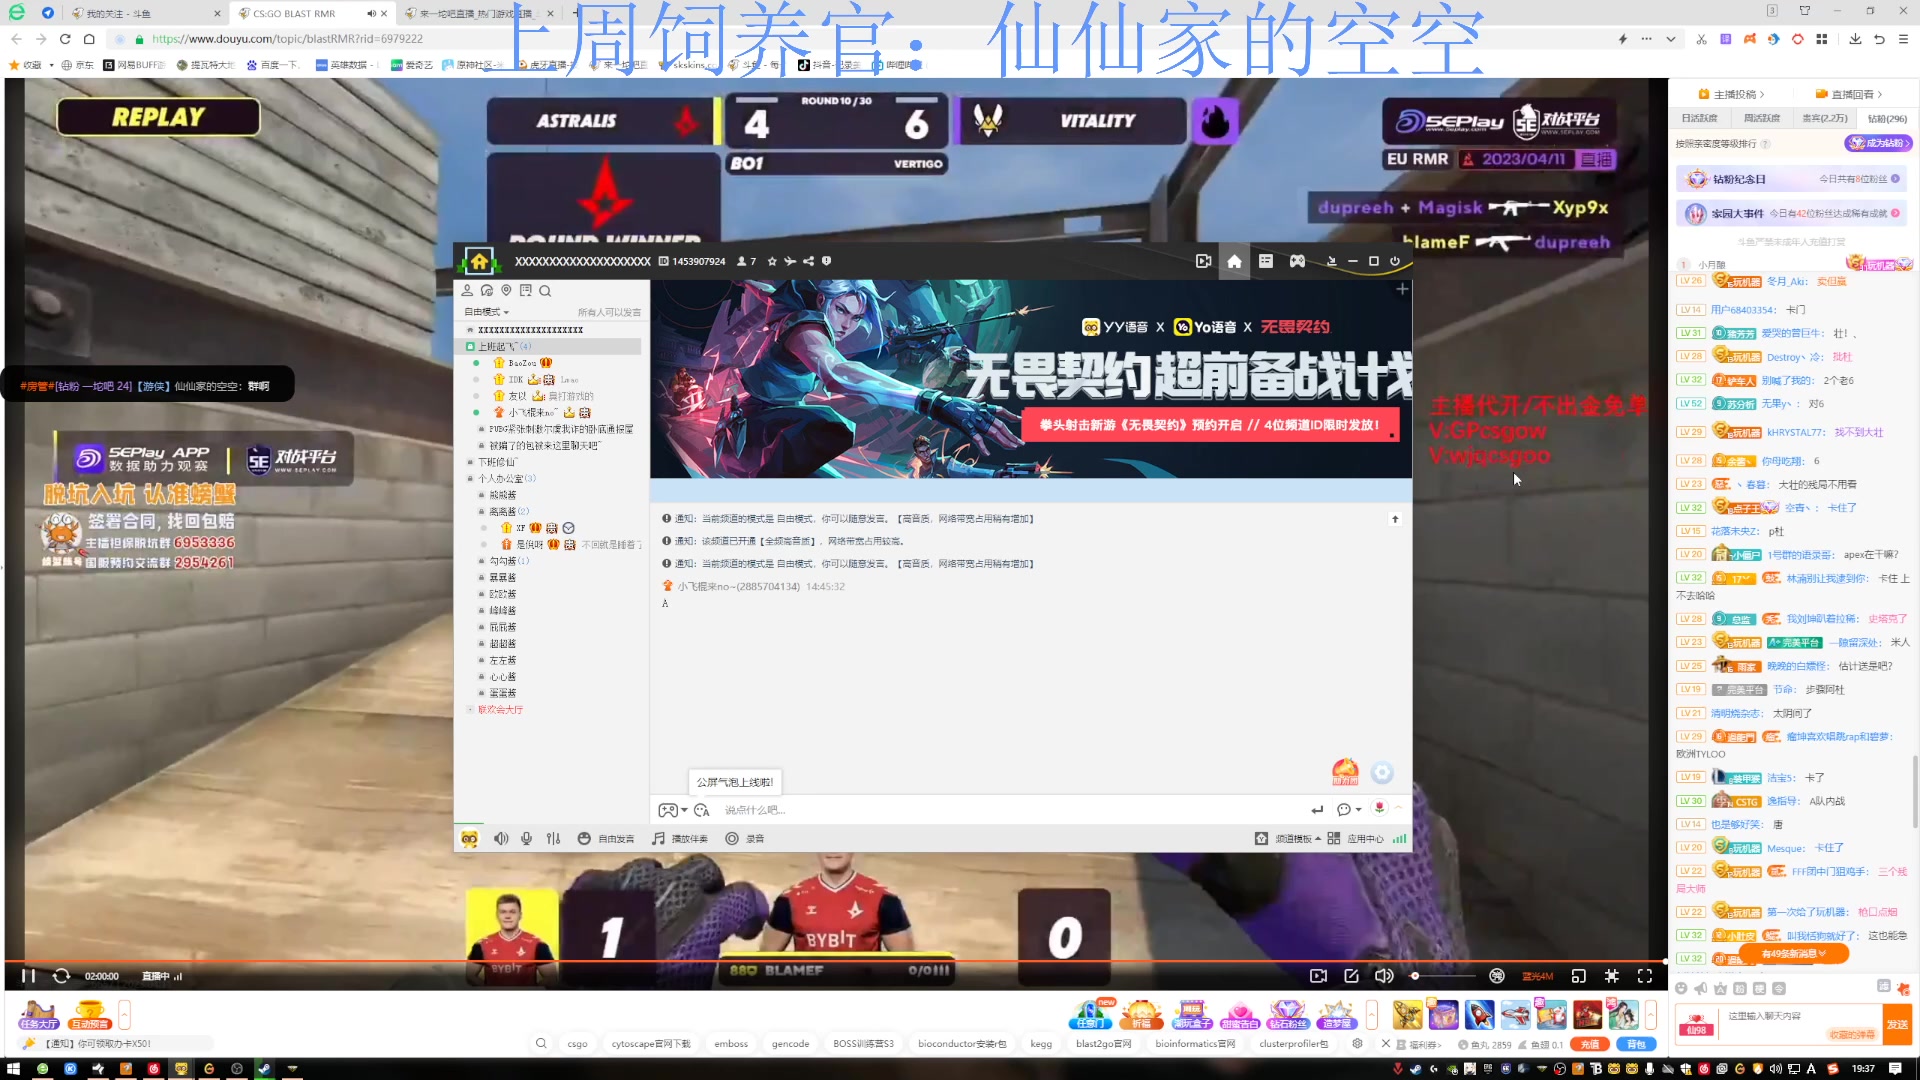Switch 自由发言 speaking mode
The width and height of the screenshot is (1920, 1080).
click(x=606, y=838)
